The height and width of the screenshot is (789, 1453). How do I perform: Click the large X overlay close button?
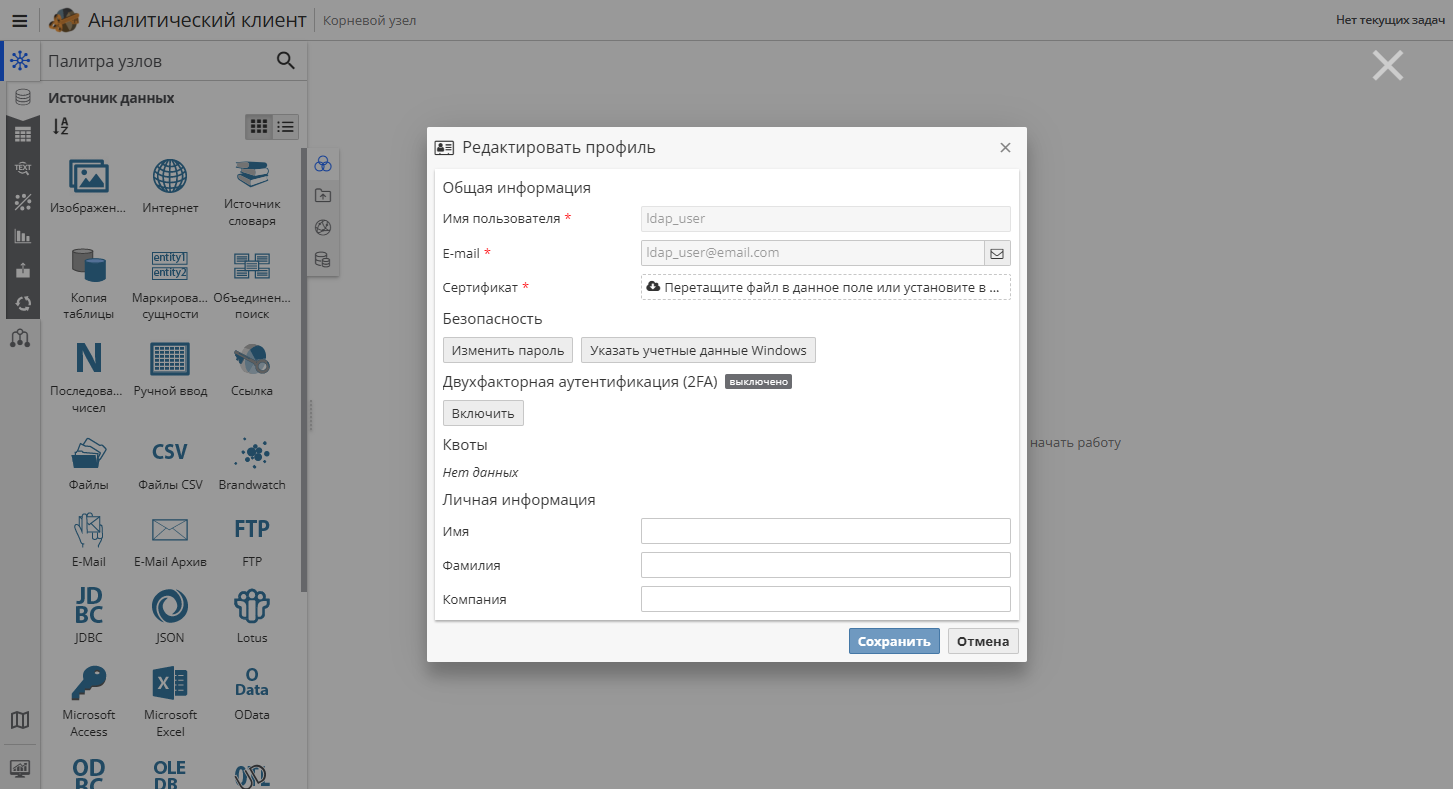click(x=1388, y=66)
